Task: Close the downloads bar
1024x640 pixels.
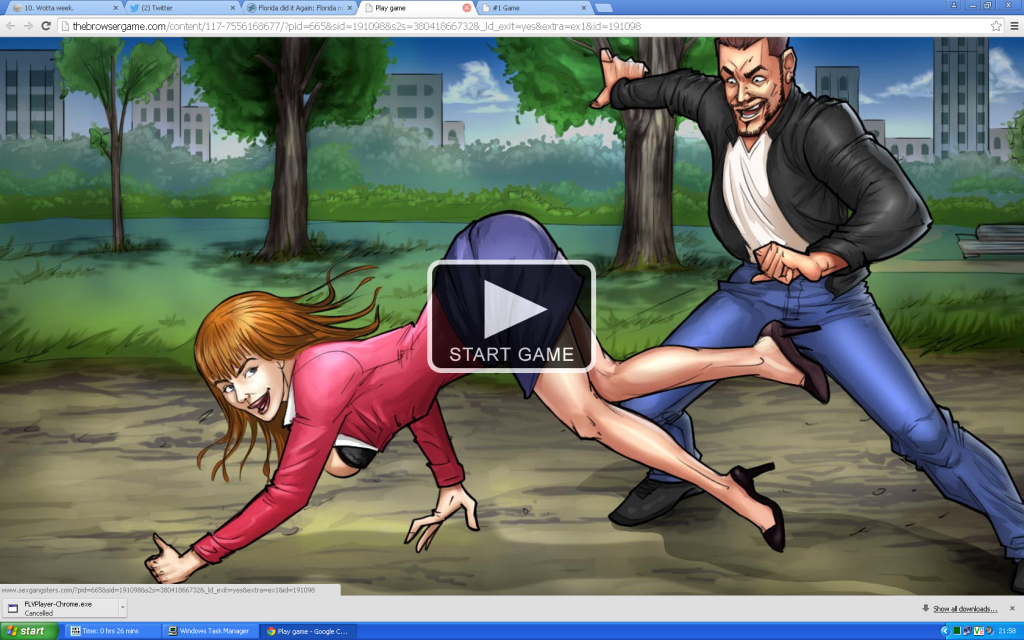Action: click(1014, 608)
